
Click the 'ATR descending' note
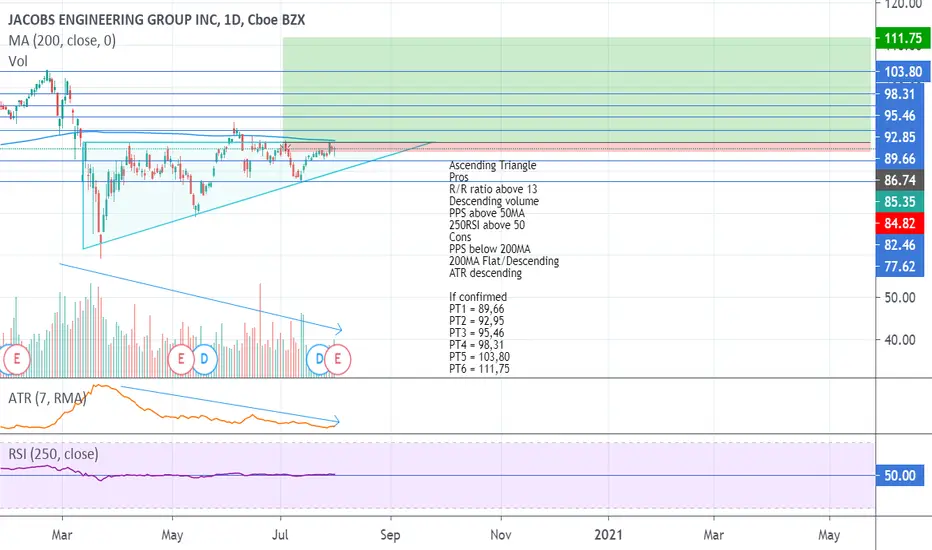486,273
